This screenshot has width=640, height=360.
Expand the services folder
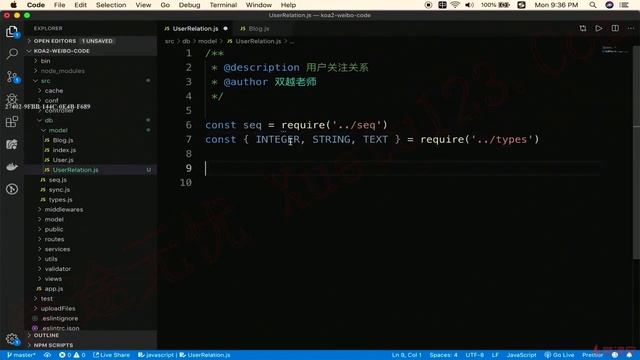(91, 249)
